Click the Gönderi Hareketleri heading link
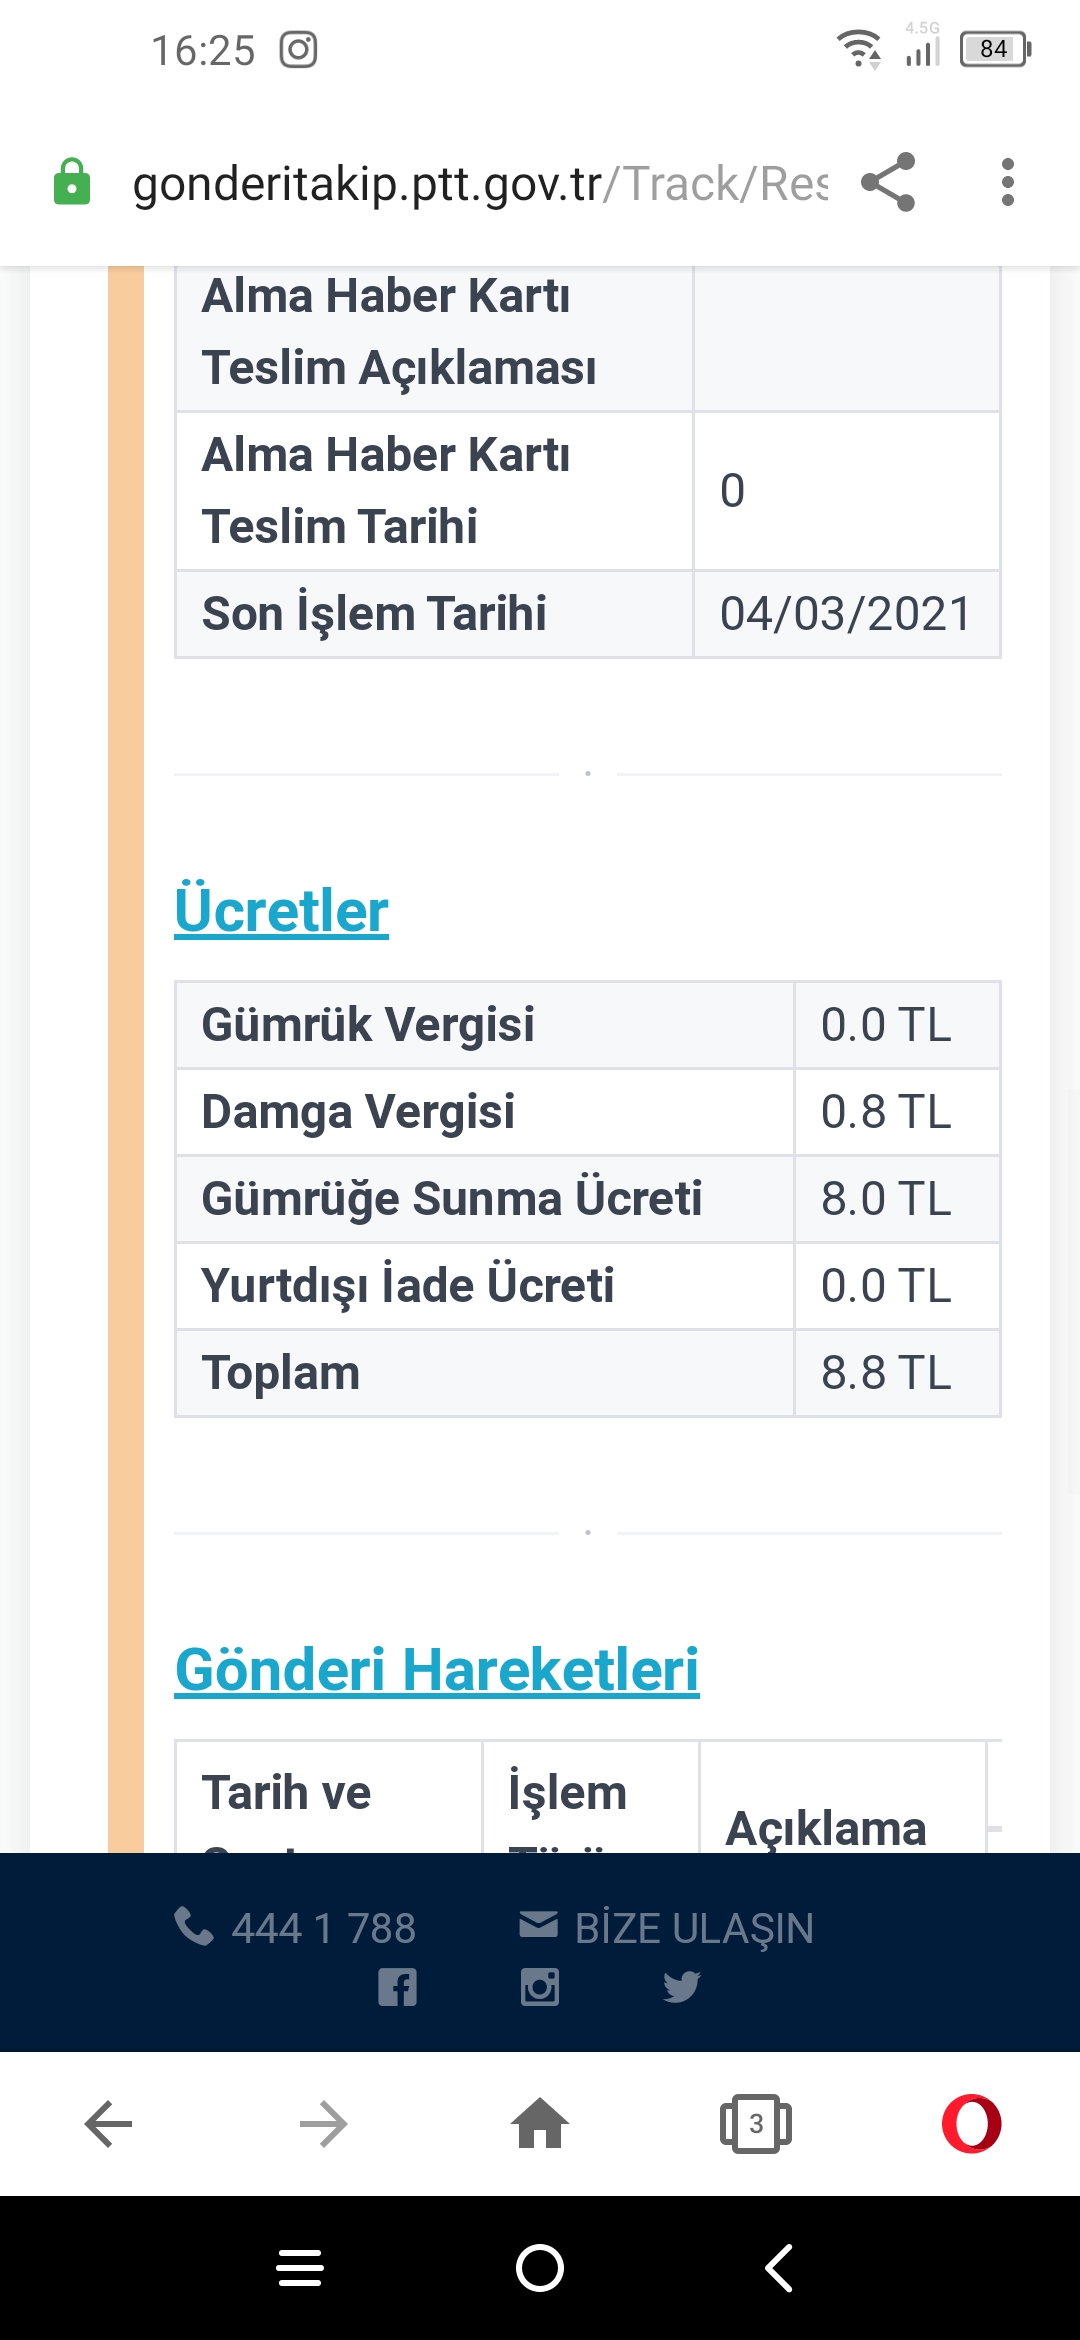 click(x=437, y=1669)
